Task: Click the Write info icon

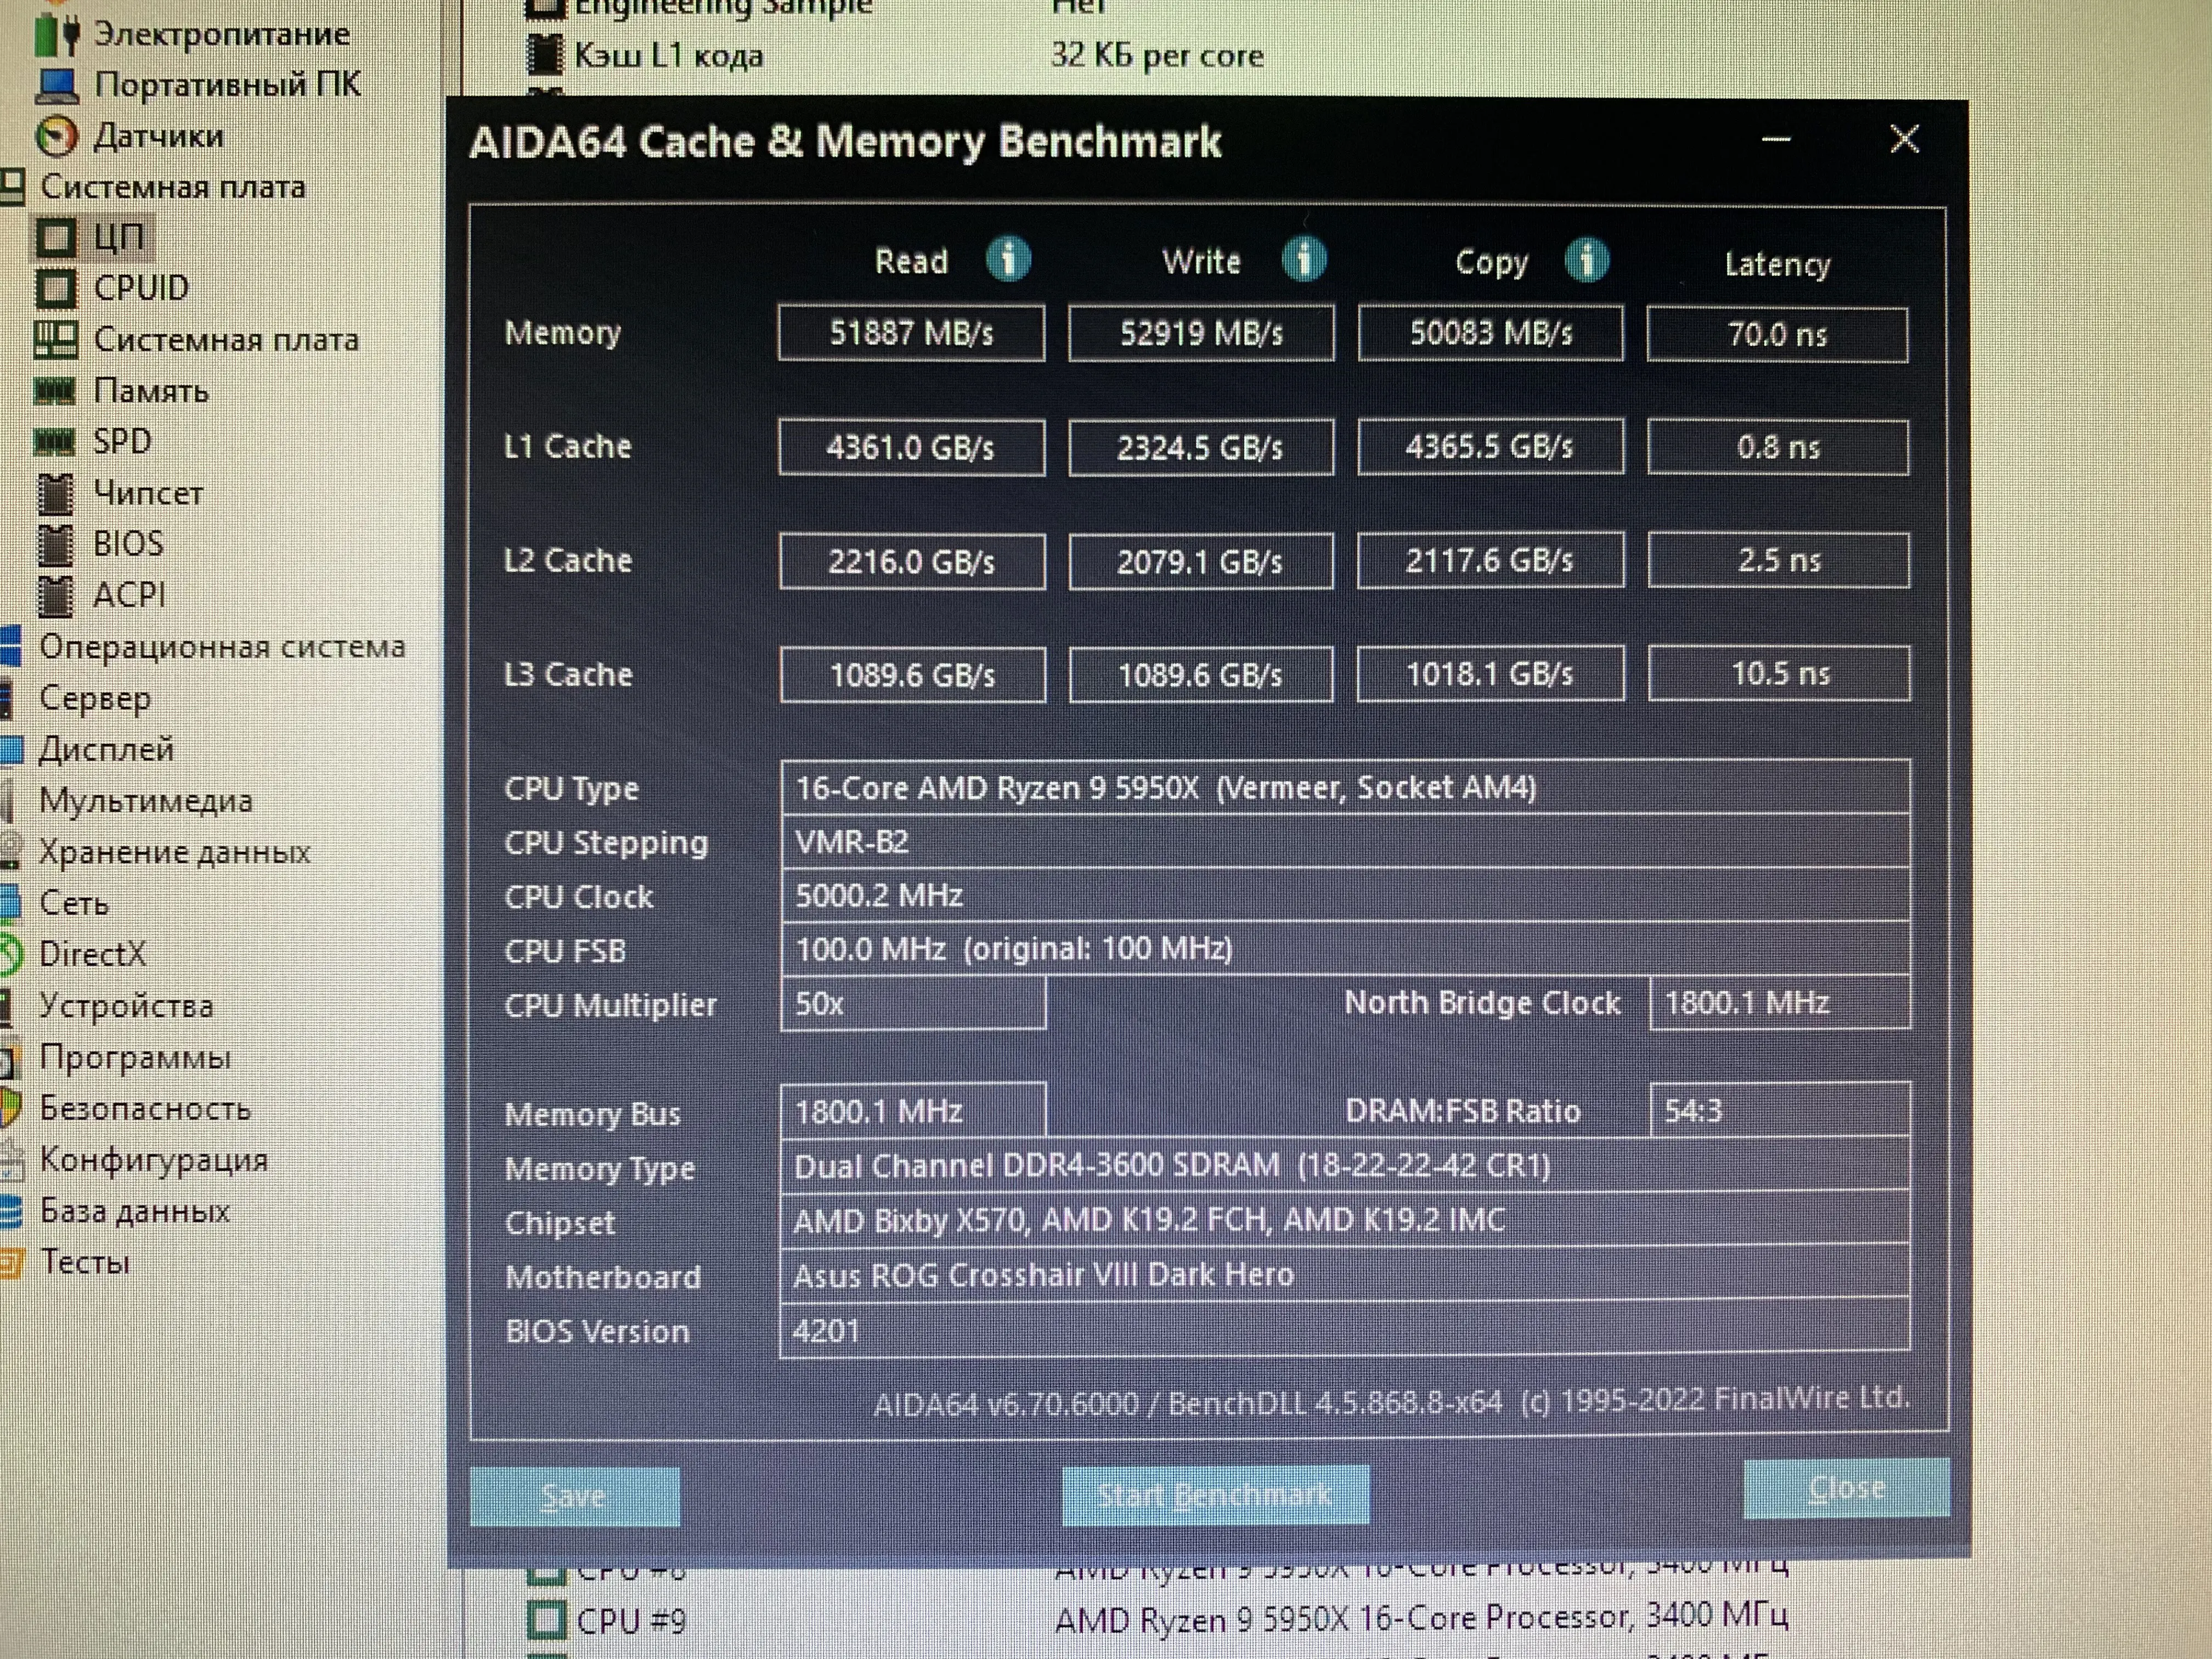Action: tap(1304, 260)
